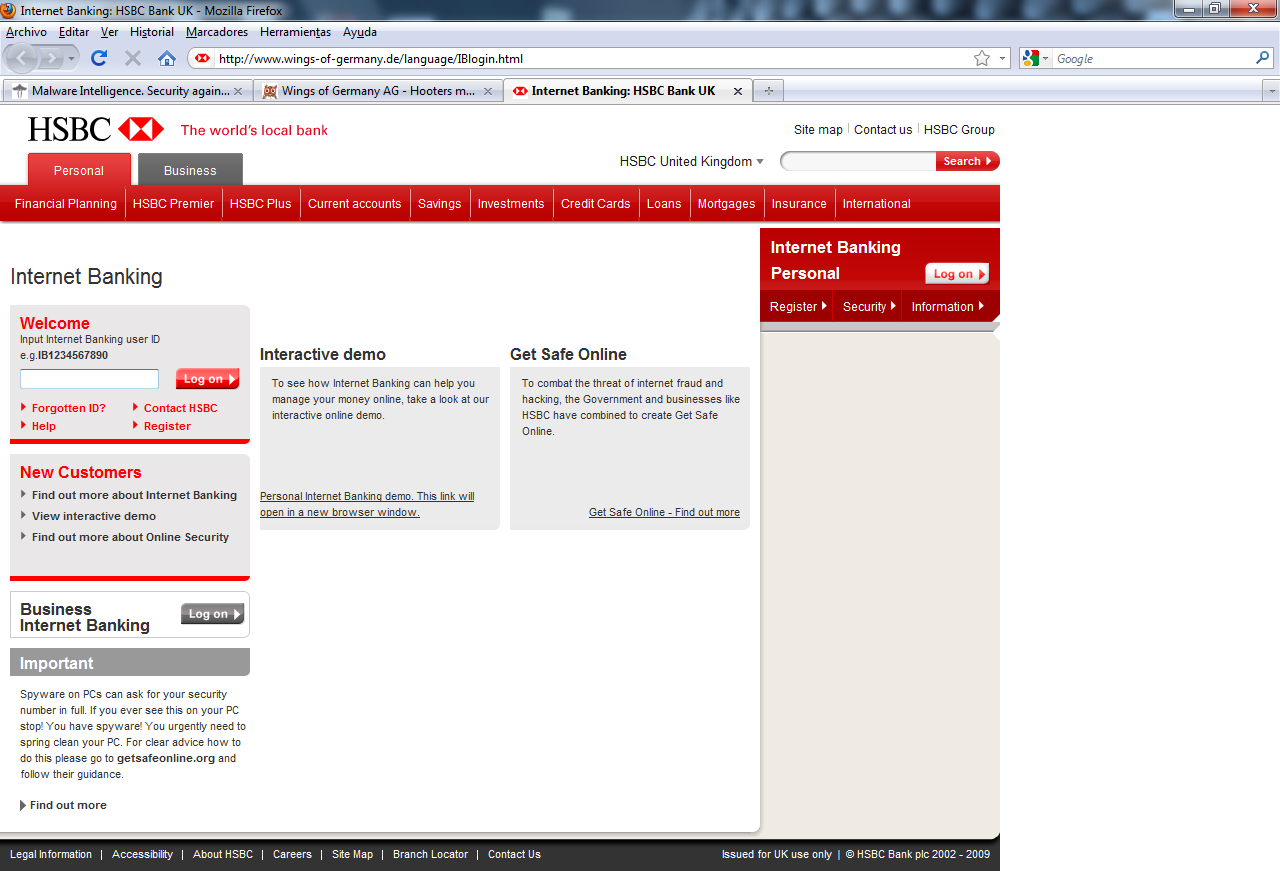Open the Archivo menu
This screenshot has height=871, width=1280.
[26, 32]
